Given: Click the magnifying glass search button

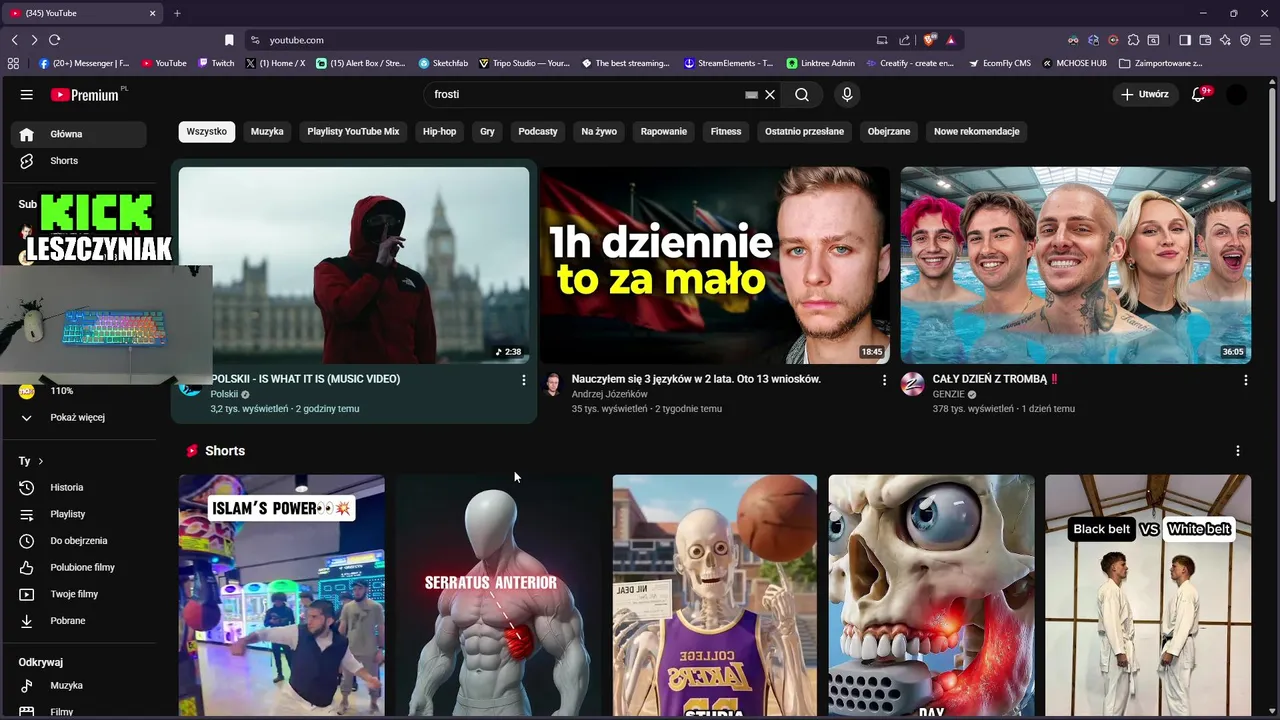Looking at the screenshot, I should click(x=802, y=94).
